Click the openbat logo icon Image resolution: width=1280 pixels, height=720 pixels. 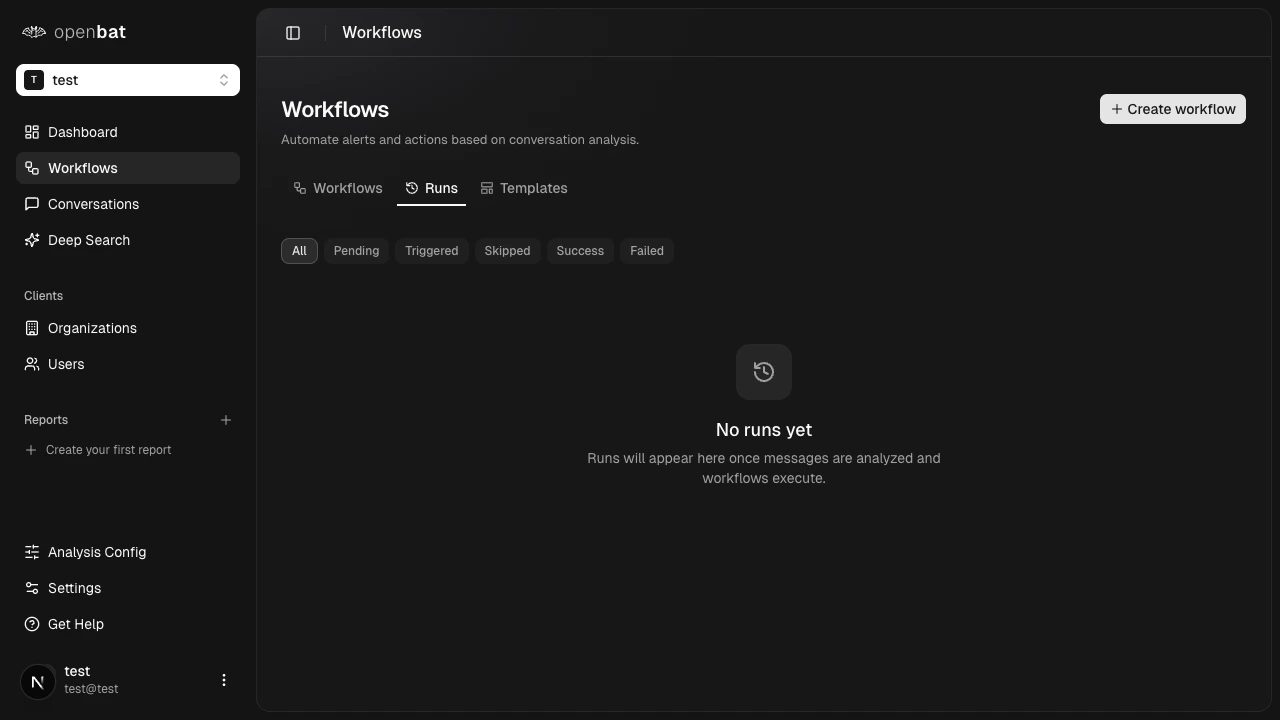[x=33, y=31]
